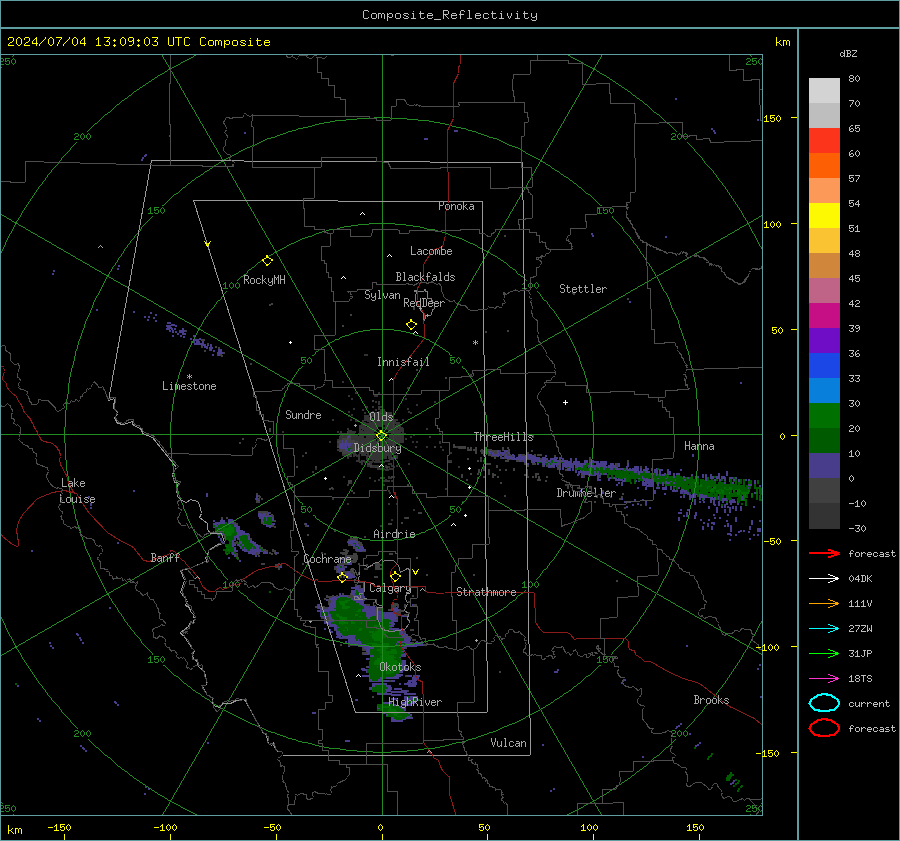Click the Cochrane label

[x=327, y=559]
